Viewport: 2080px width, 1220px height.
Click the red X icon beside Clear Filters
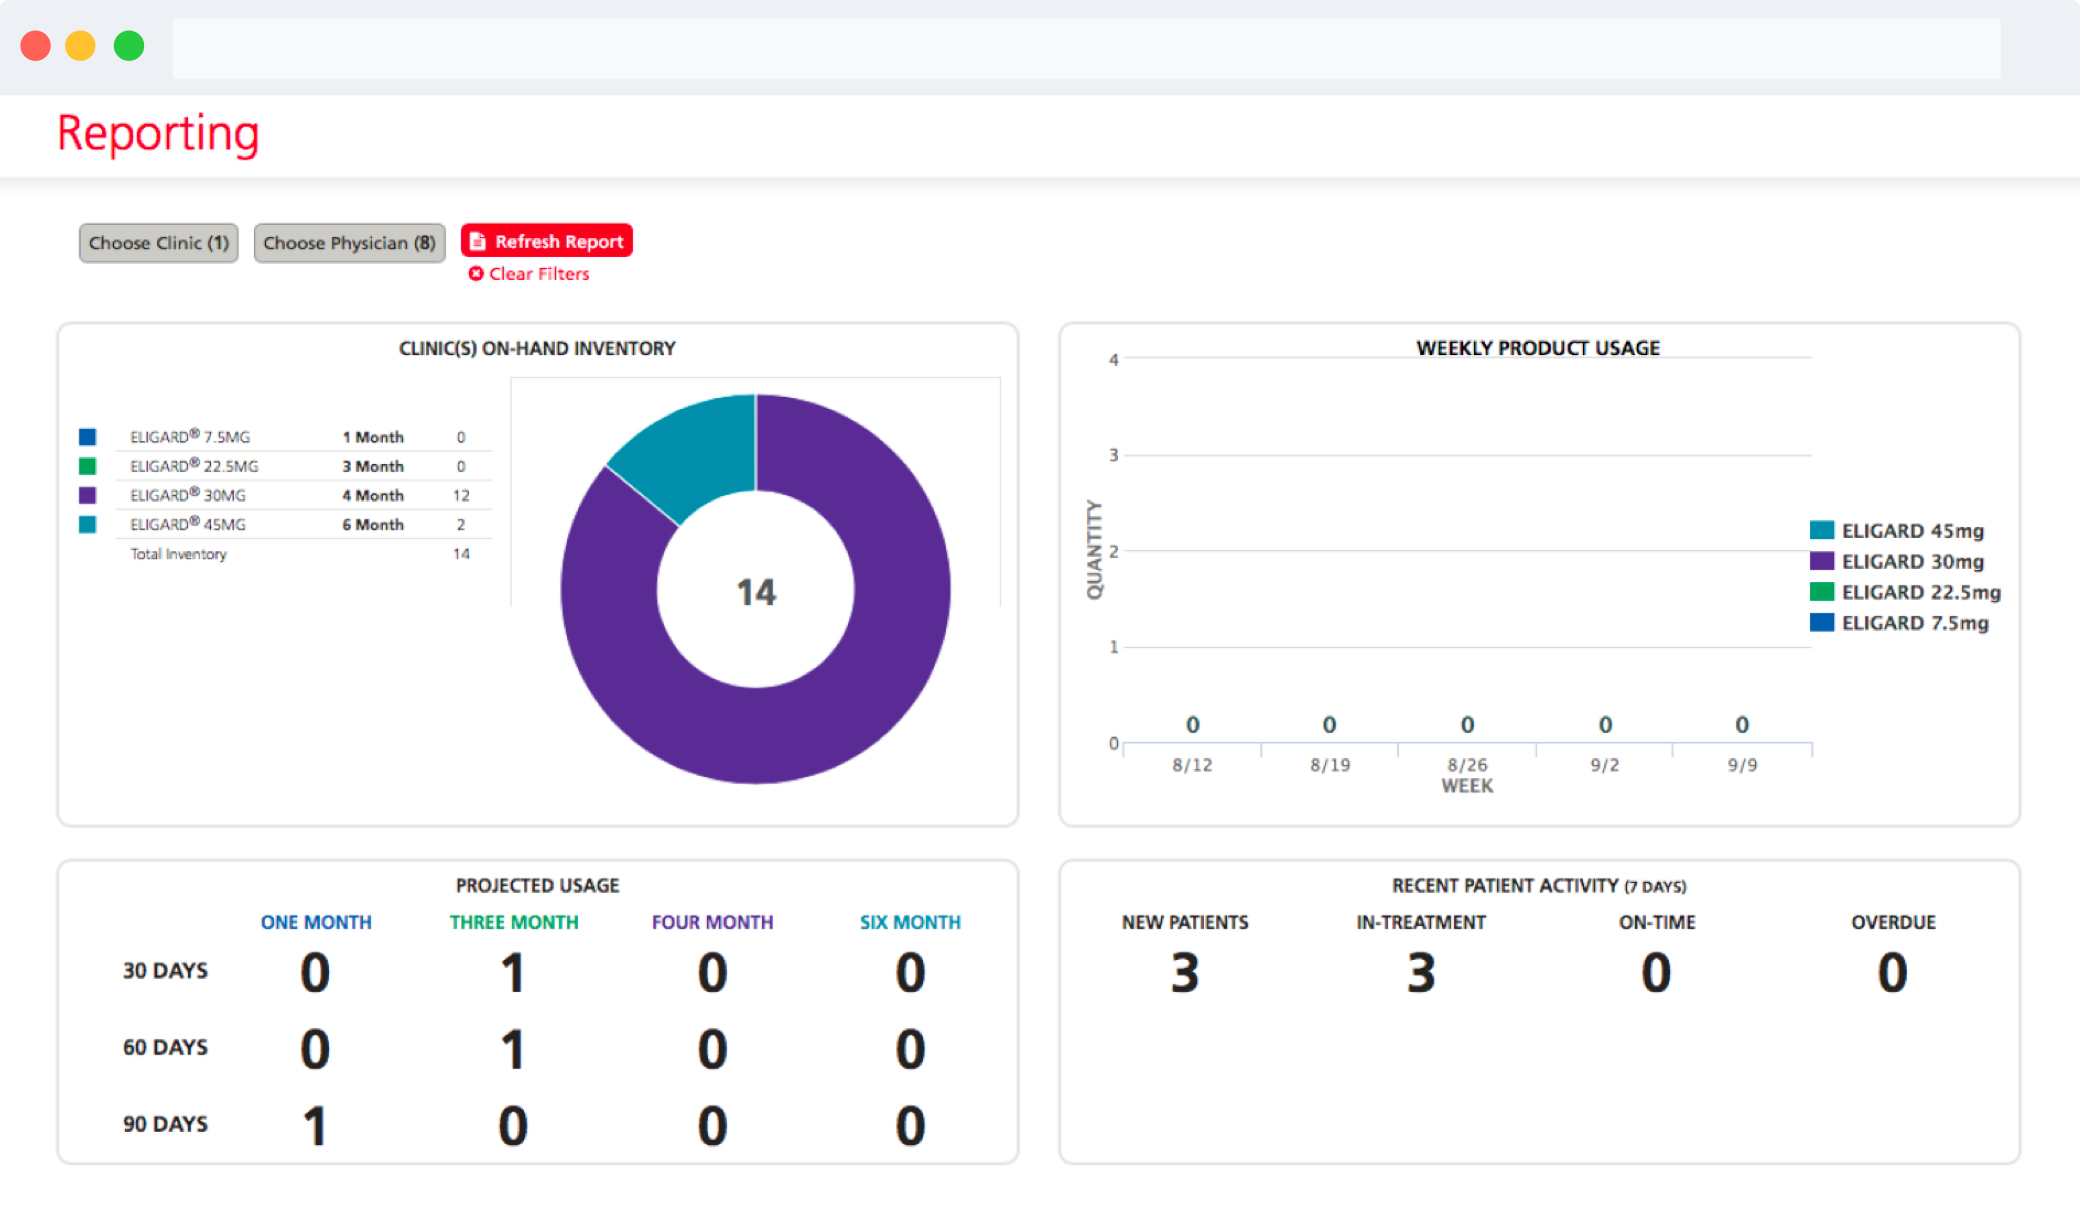(x=476, y=274)
